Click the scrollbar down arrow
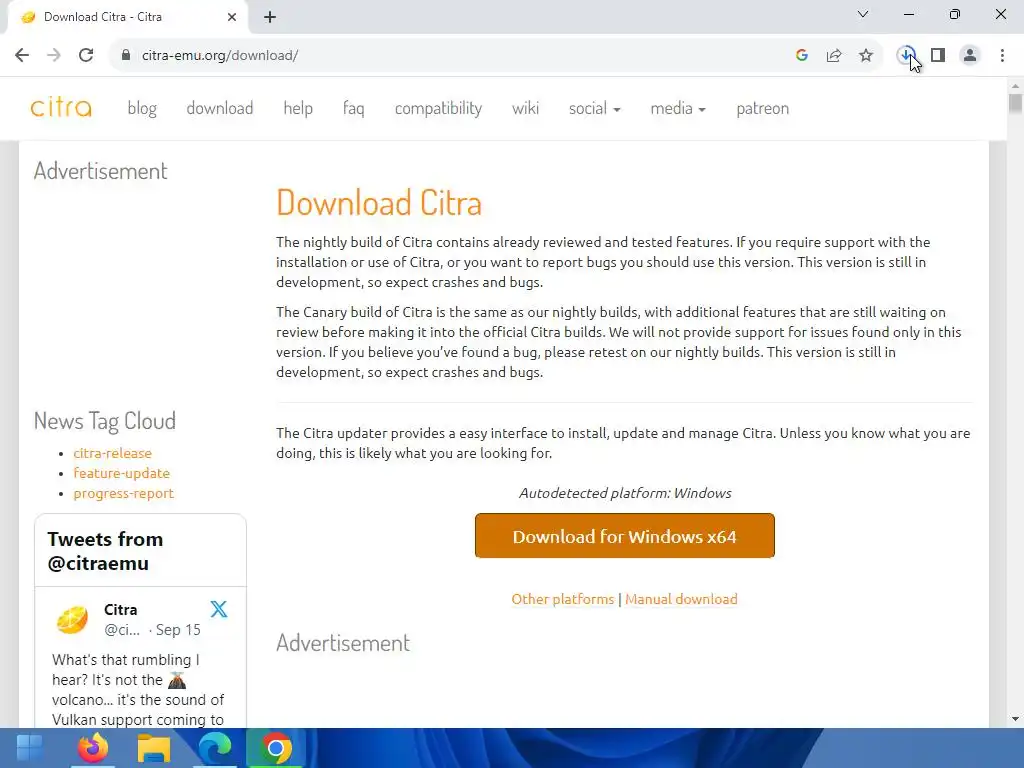The image size is (1024, 768). [1015, 719]
